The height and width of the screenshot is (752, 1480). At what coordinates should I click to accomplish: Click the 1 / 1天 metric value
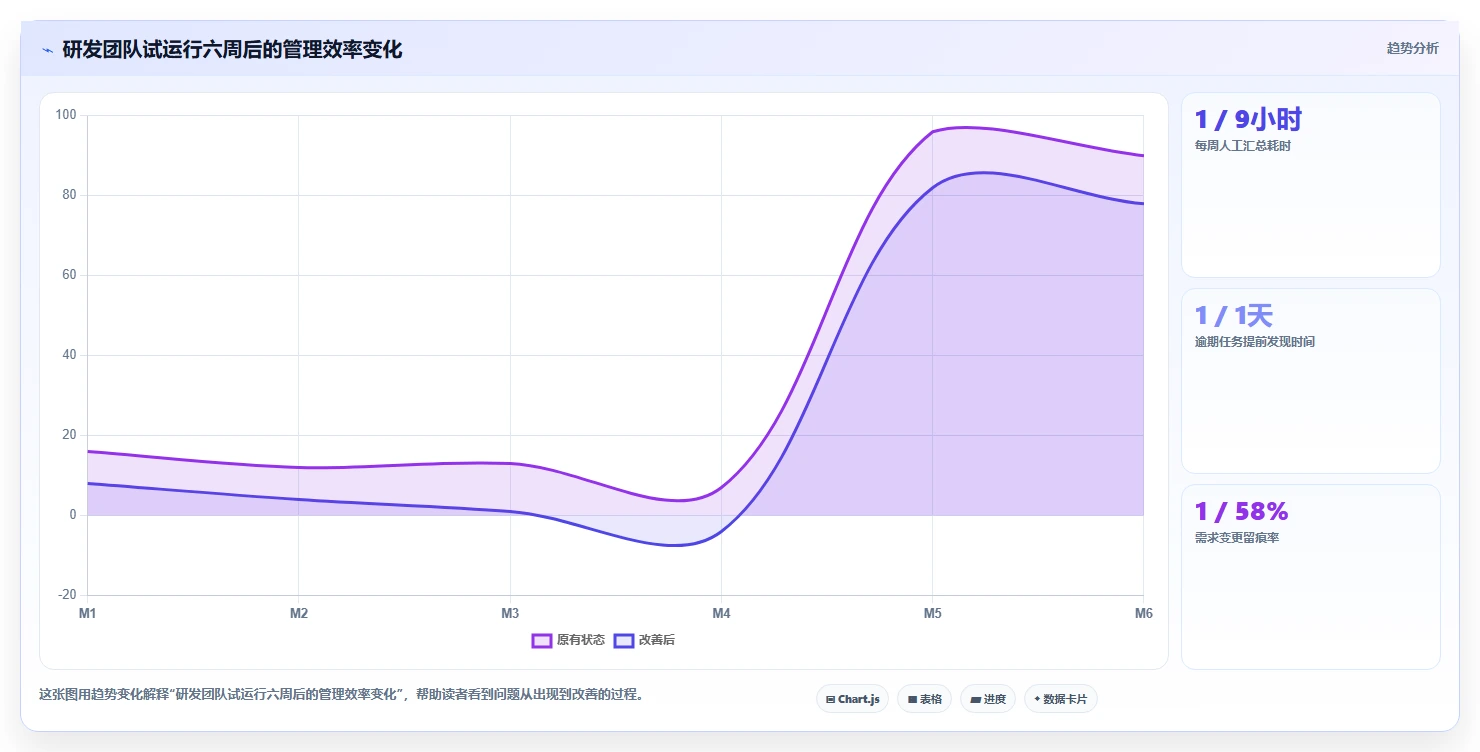click(1233, 316)
